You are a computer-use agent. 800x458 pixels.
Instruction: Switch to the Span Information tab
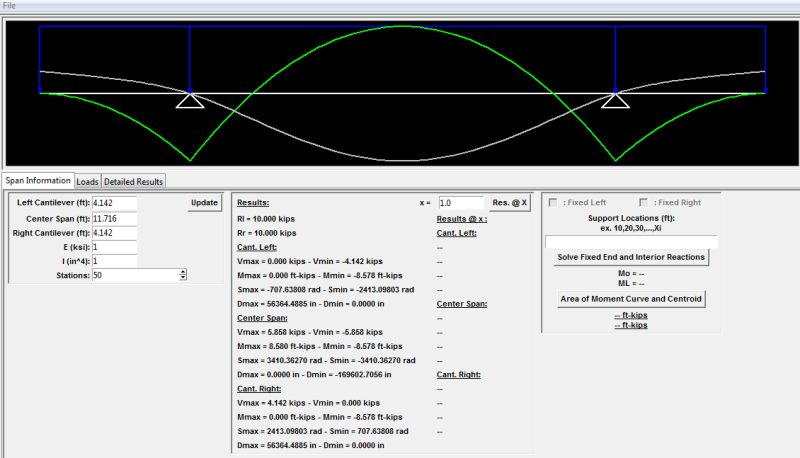click(x=38, y=181)
